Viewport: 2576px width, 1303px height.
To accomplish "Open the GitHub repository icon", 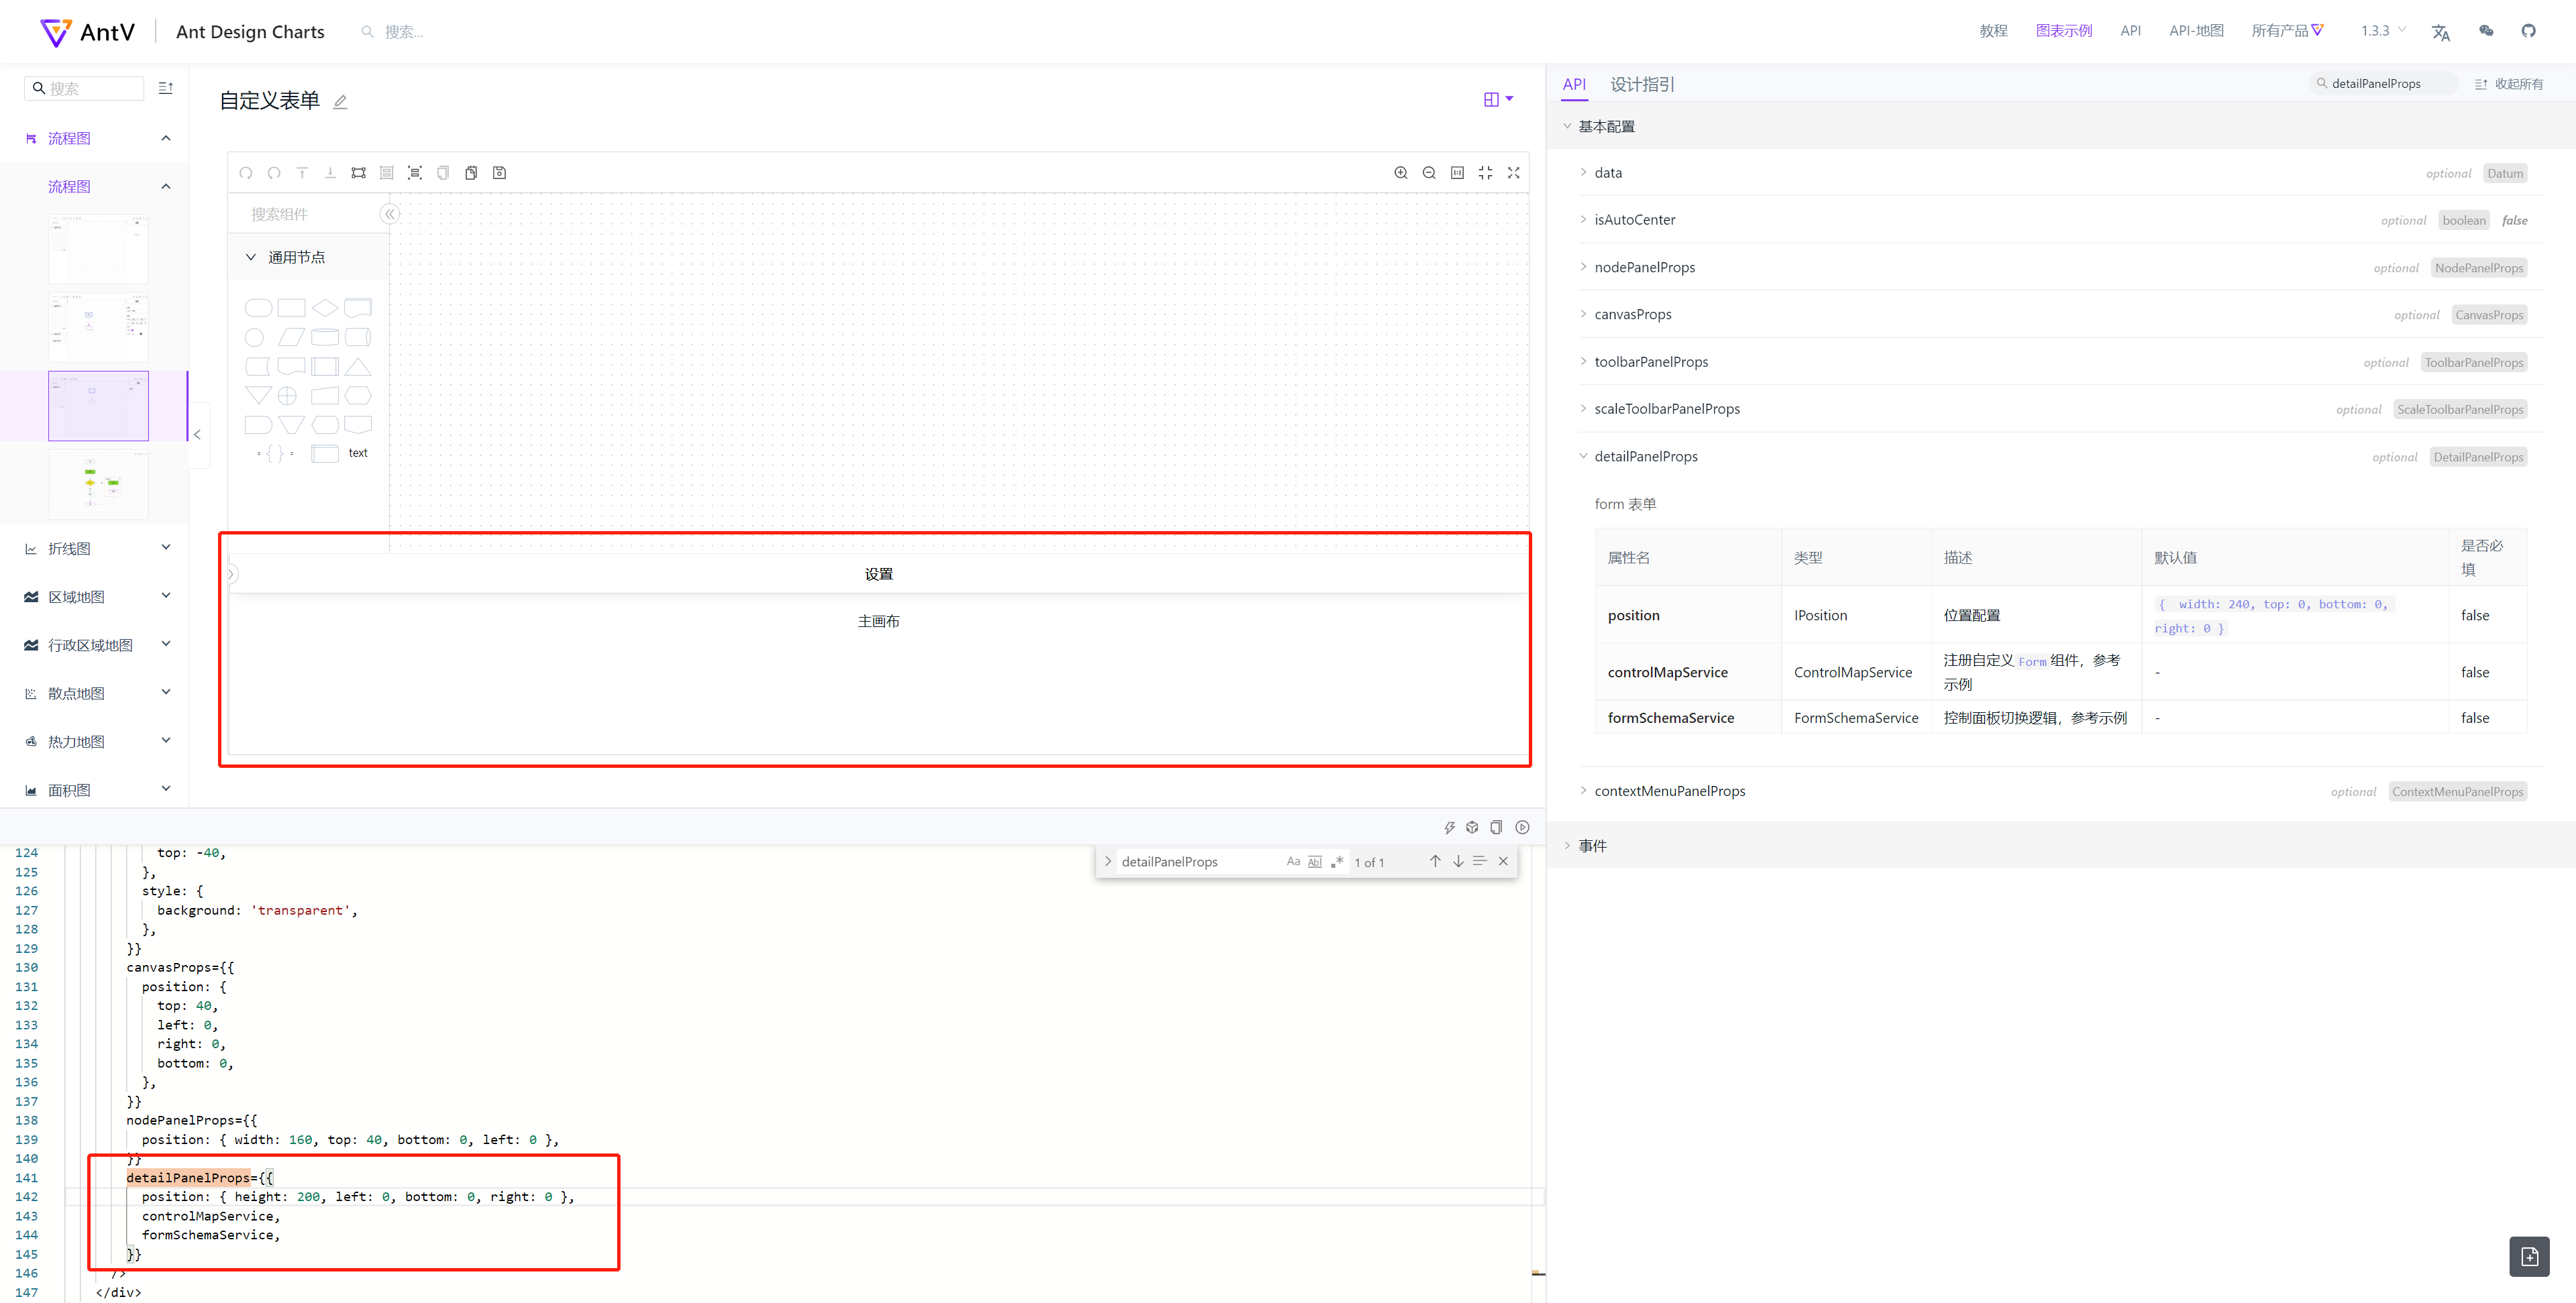I will (x=2528, y=31).
